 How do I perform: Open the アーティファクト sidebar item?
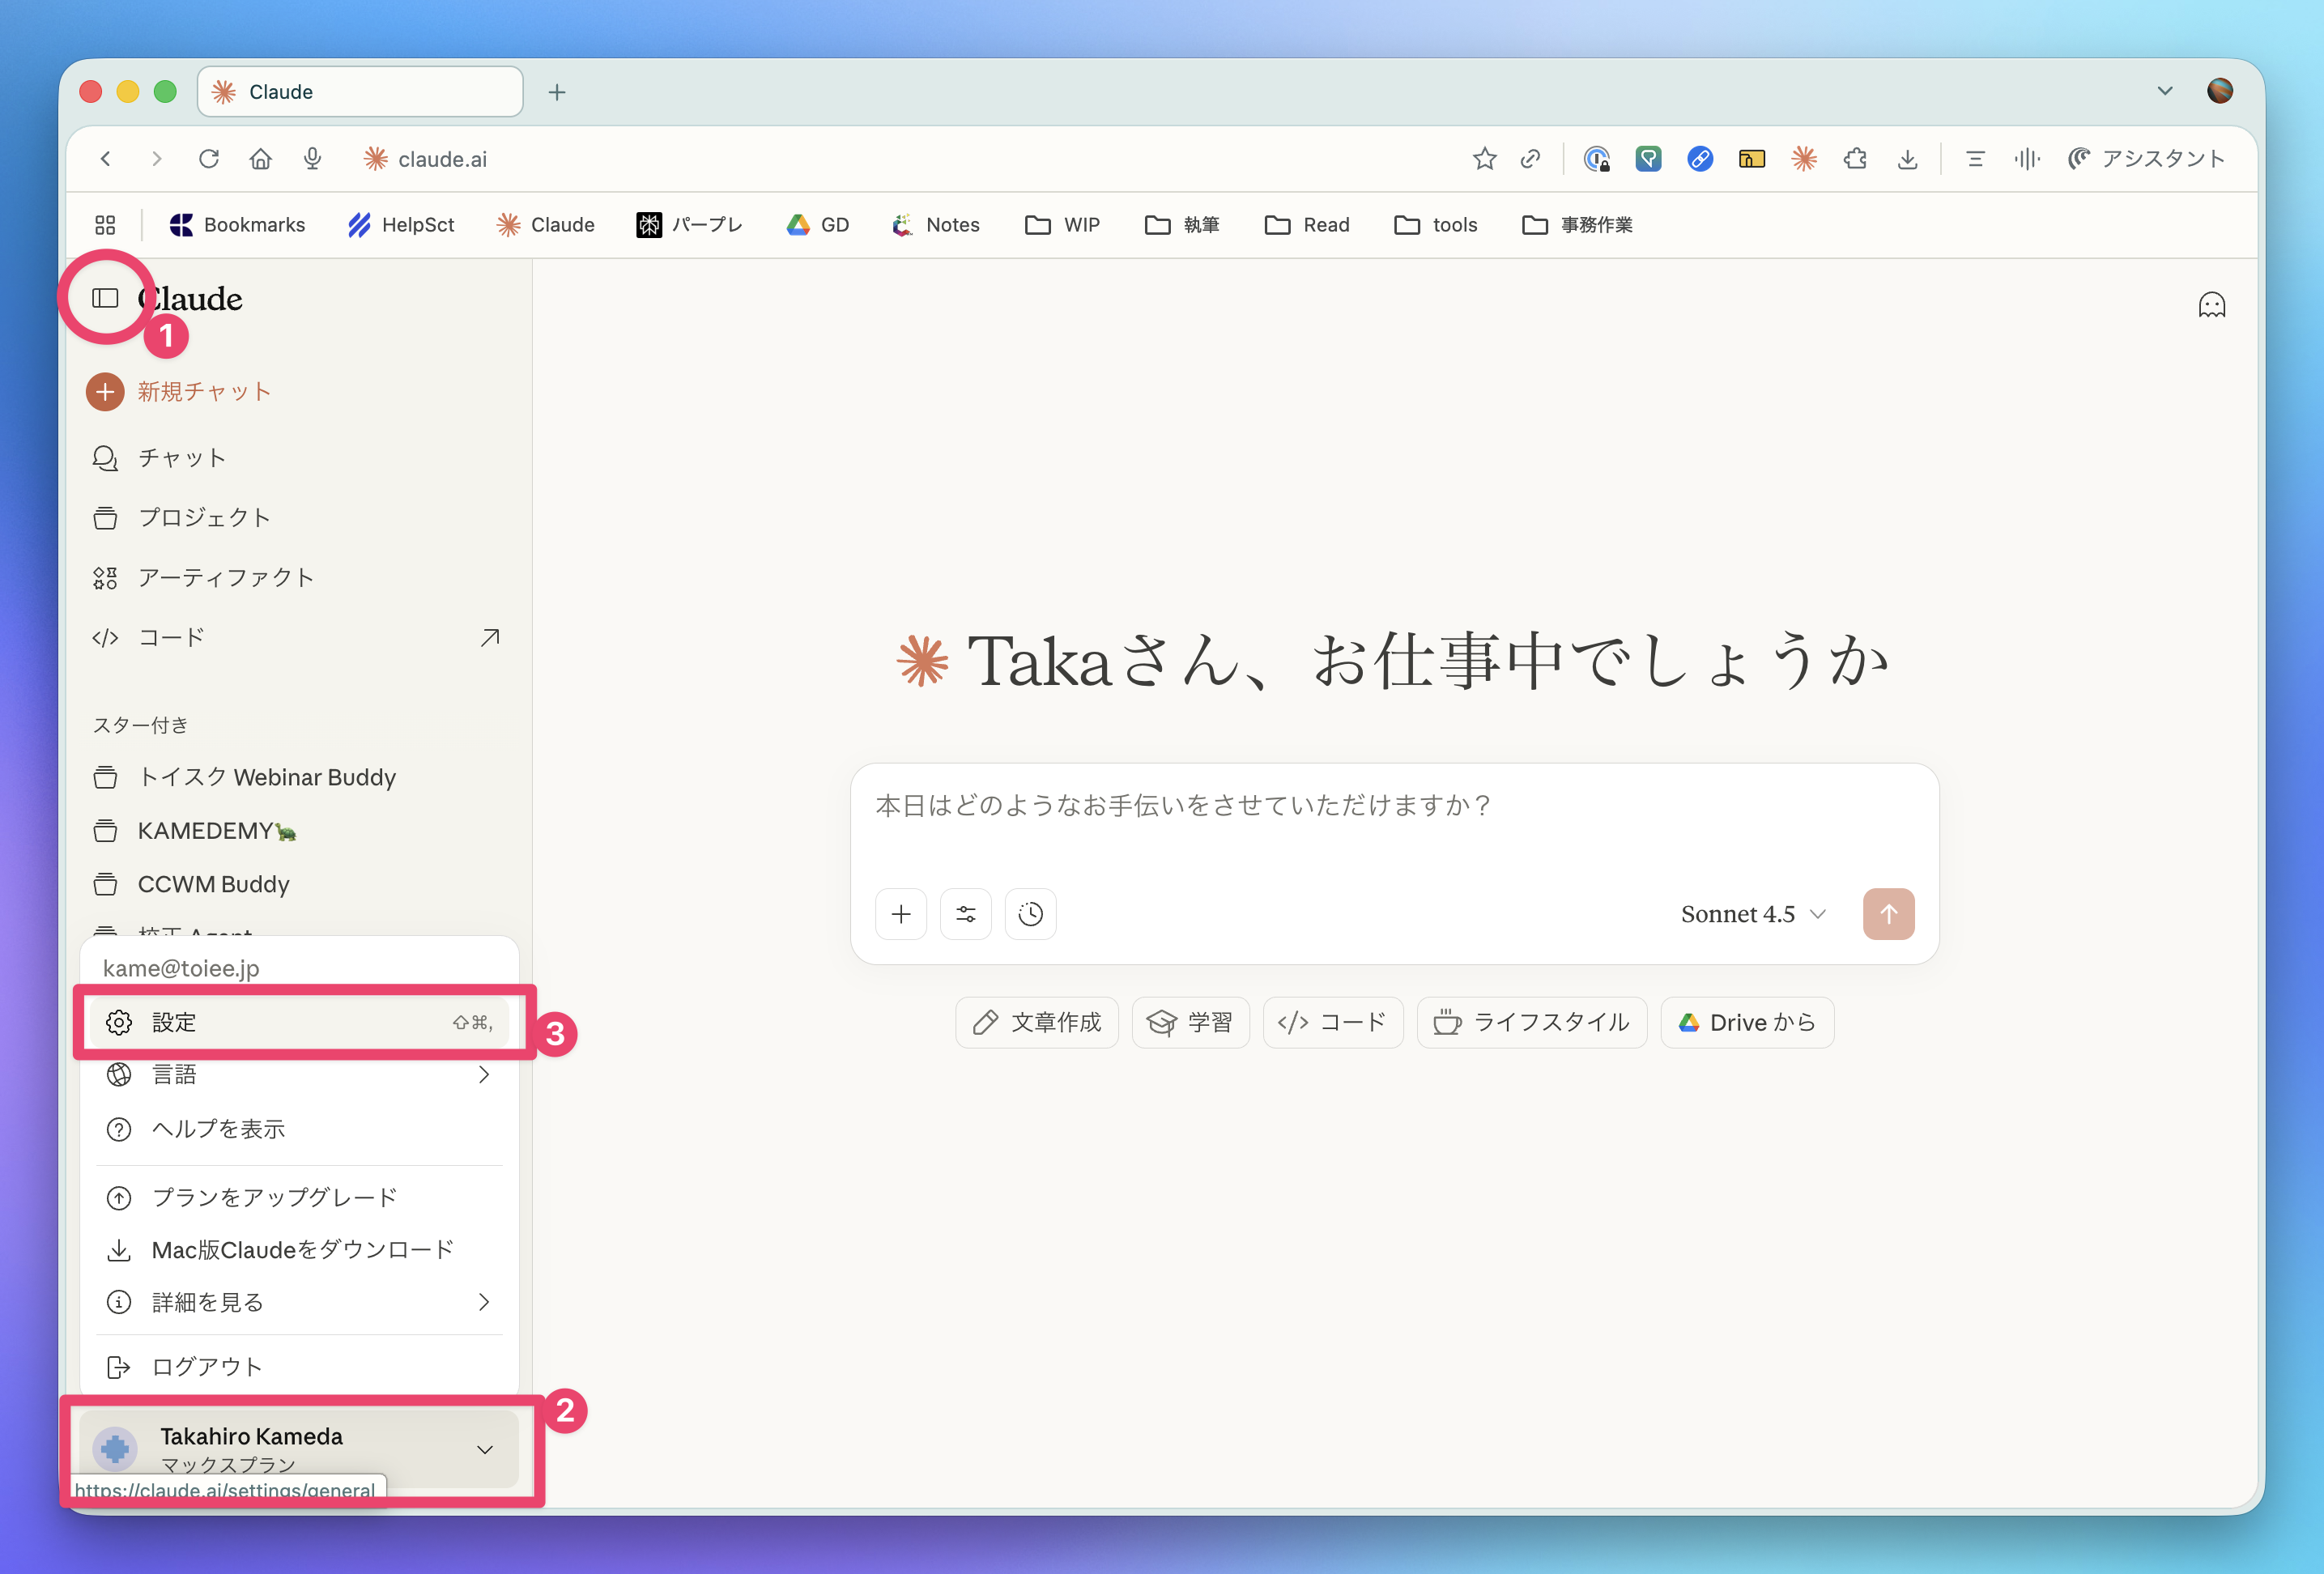pyautogui.click(x=225, y=578)
